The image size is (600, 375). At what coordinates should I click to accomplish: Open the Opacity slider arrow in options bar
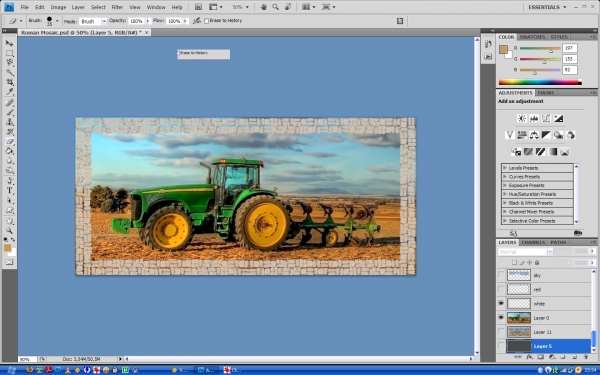pyautogui.click(x=148, y=21)
